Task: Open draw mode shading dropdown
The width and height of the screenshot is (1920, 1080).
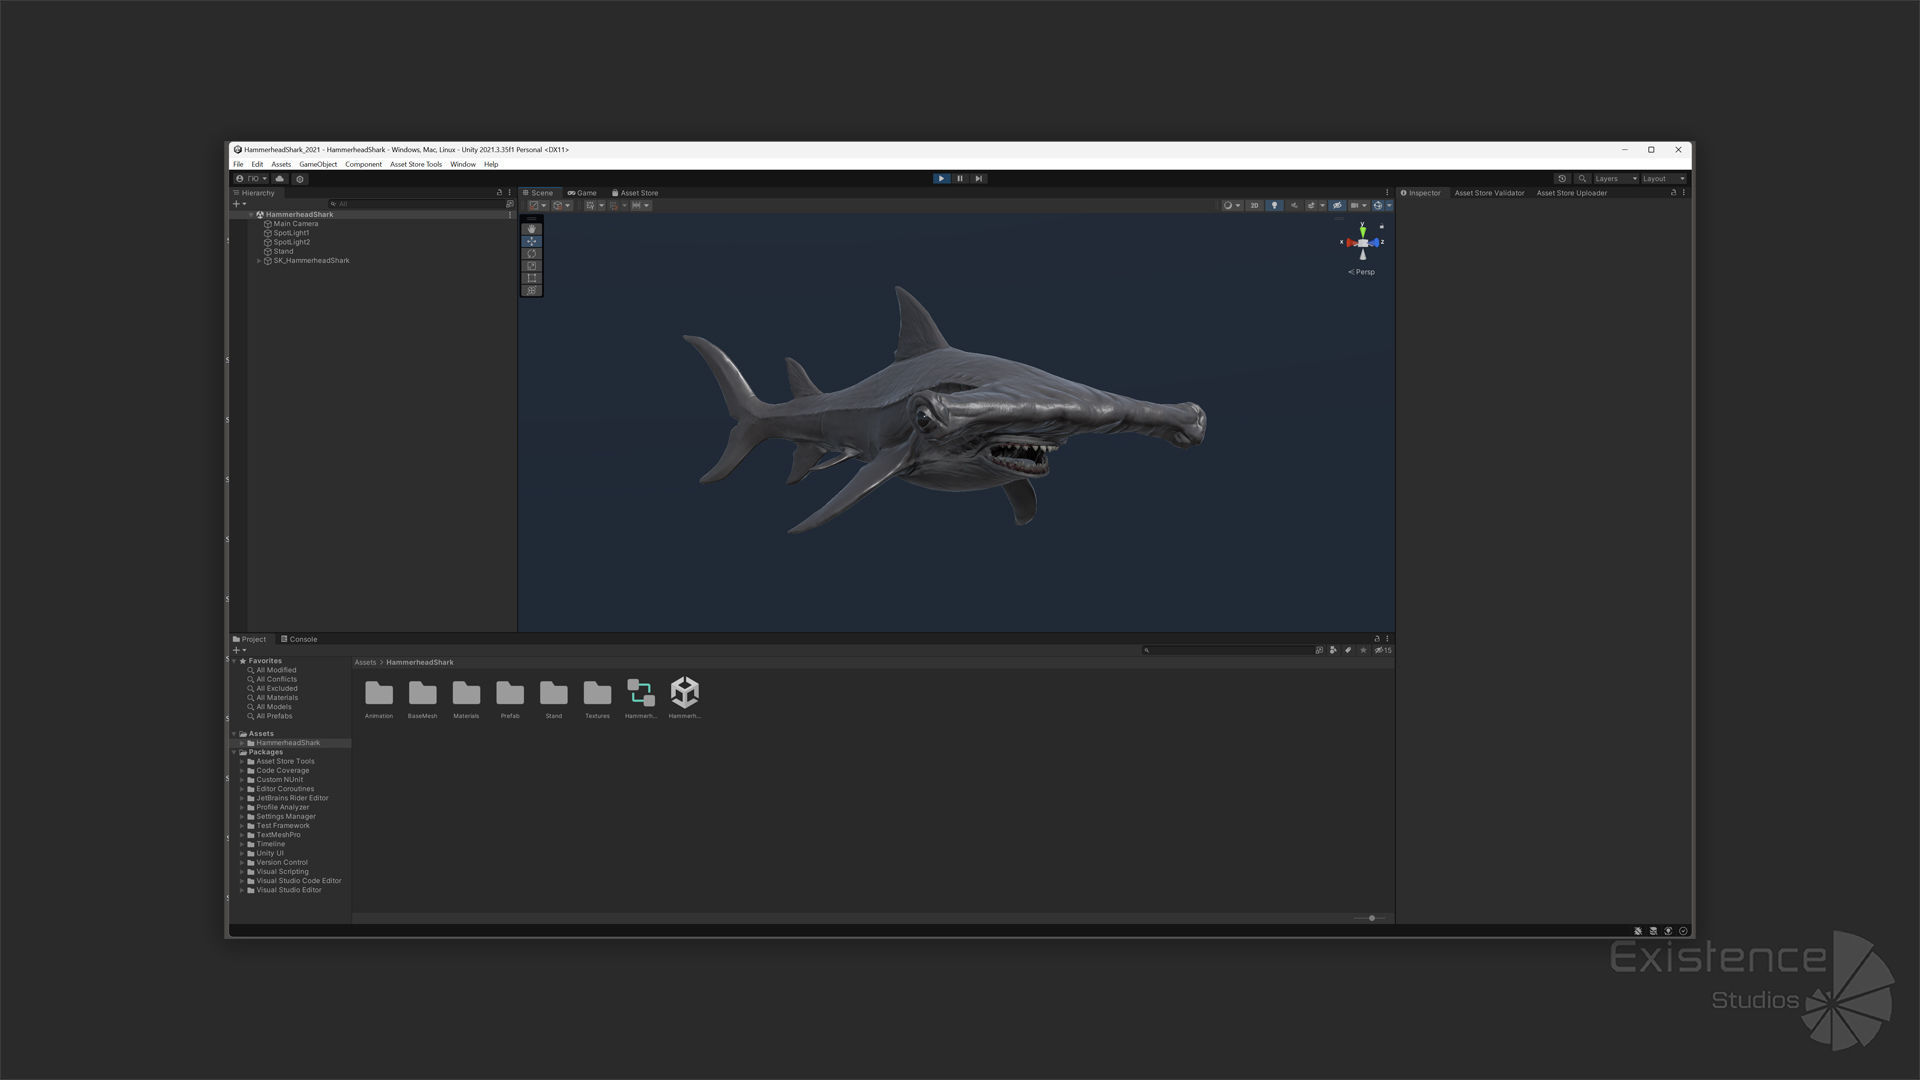Action: tap(1232, 206)
